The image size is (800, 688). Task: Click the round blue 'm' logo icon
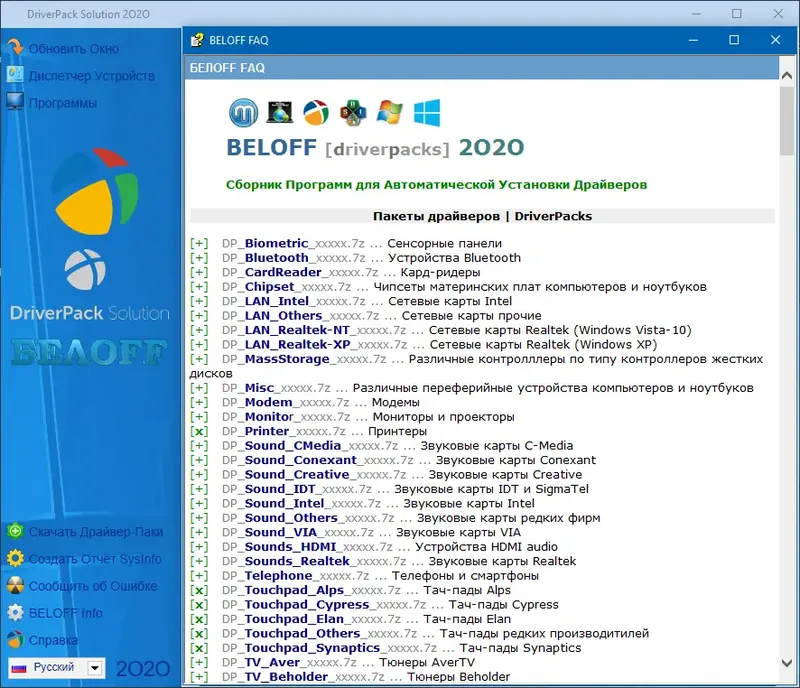[x=243, y=113]
